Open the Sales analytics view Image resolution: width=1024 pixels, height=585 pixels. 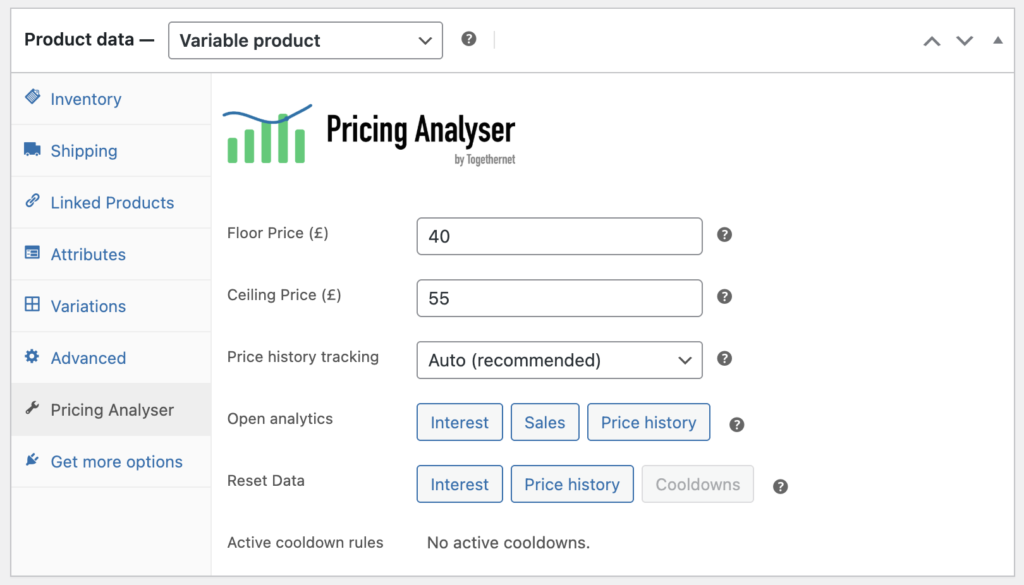tap(544, 422)
